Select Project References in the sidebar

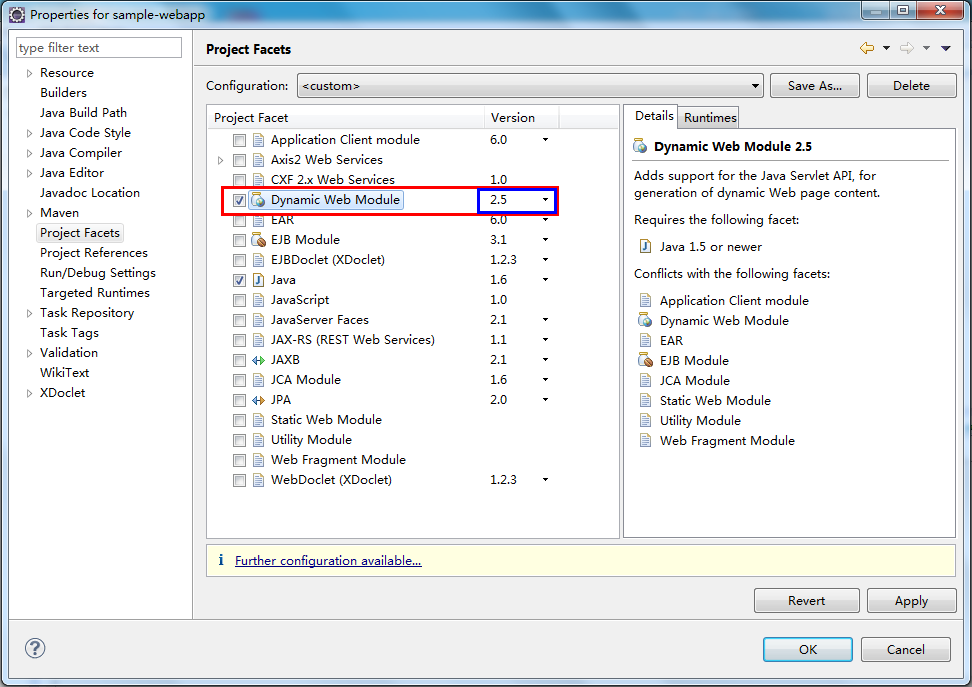94,252
